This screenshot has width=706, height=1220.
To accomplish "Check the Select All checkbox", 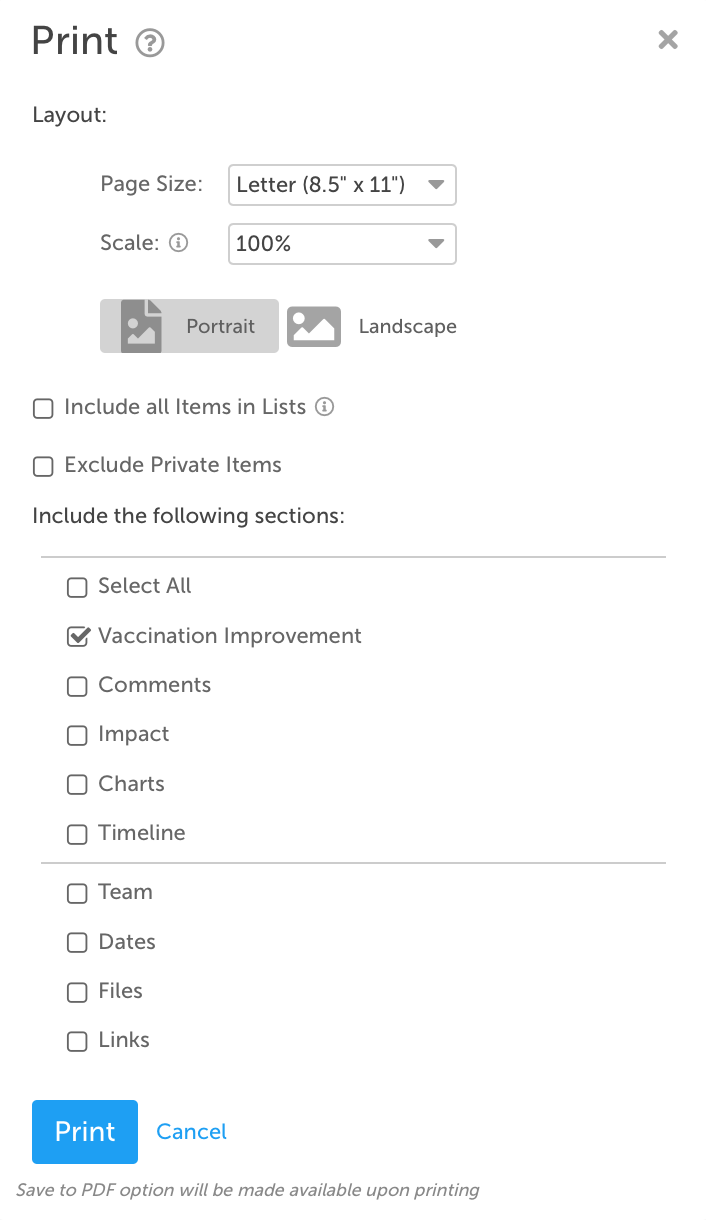I will point(77,588).
